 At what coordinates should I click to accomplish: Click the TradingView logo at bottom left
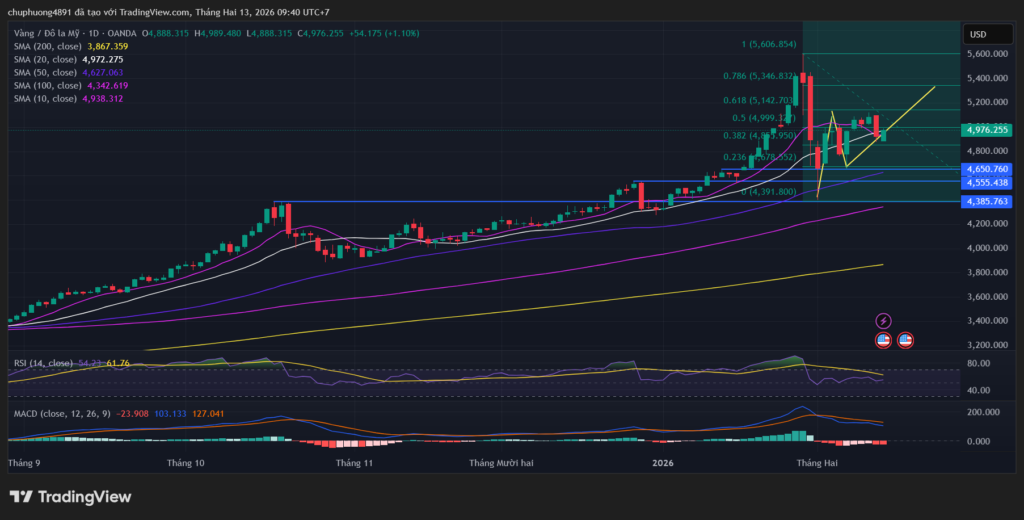(70, 497)
